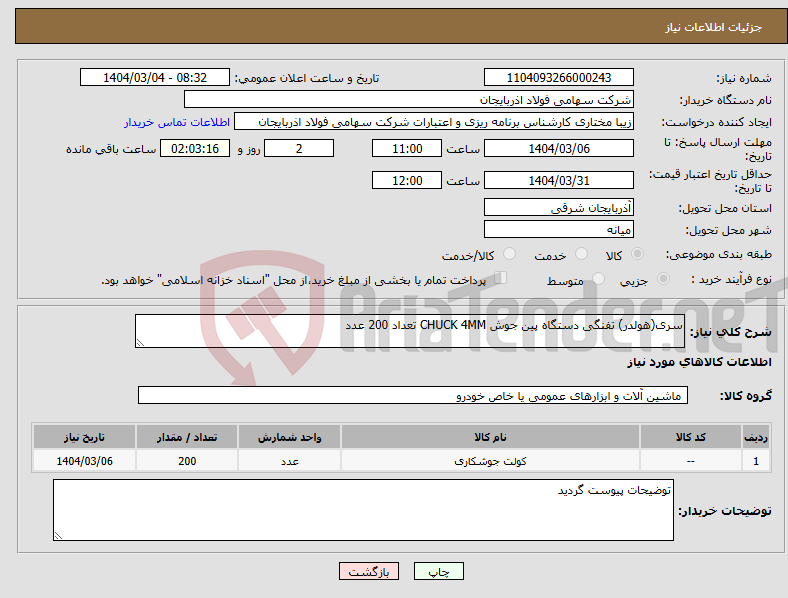Viewport: 788px width, 598px height.
Task: Click the طبقه بندی موضوعی label
Action: click(719, 254)
